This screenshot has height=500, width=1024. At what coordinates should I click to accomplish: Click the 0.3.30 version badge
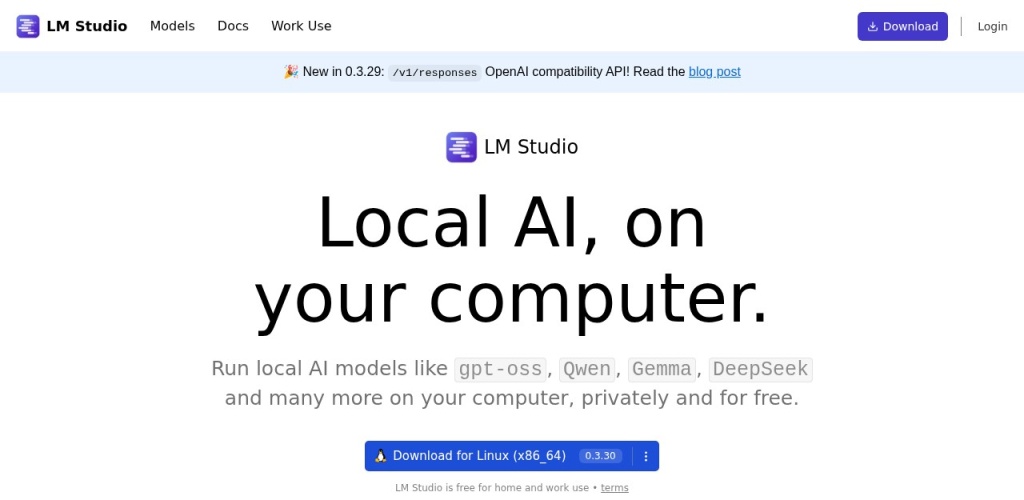click(x=600, y=456)
